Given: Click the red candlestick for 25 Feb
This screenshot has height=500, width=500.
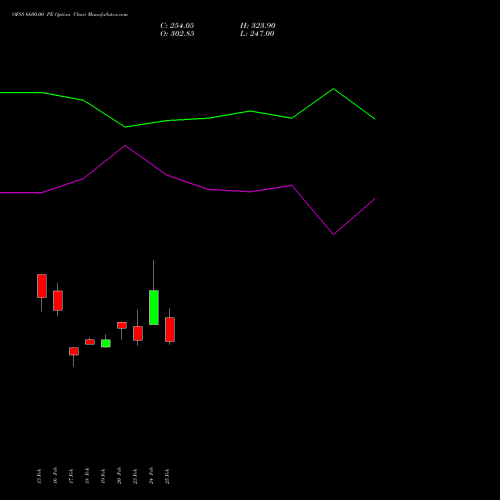Looking at the screenshot, I should pos(170,329).
